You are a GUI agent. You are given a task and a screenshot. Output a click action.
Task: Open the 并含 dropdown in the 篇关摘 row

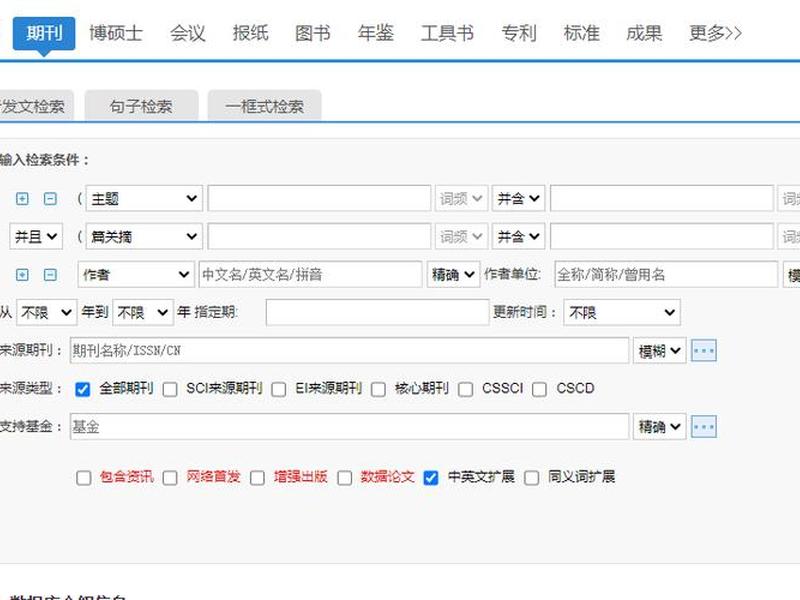point(518,236)
